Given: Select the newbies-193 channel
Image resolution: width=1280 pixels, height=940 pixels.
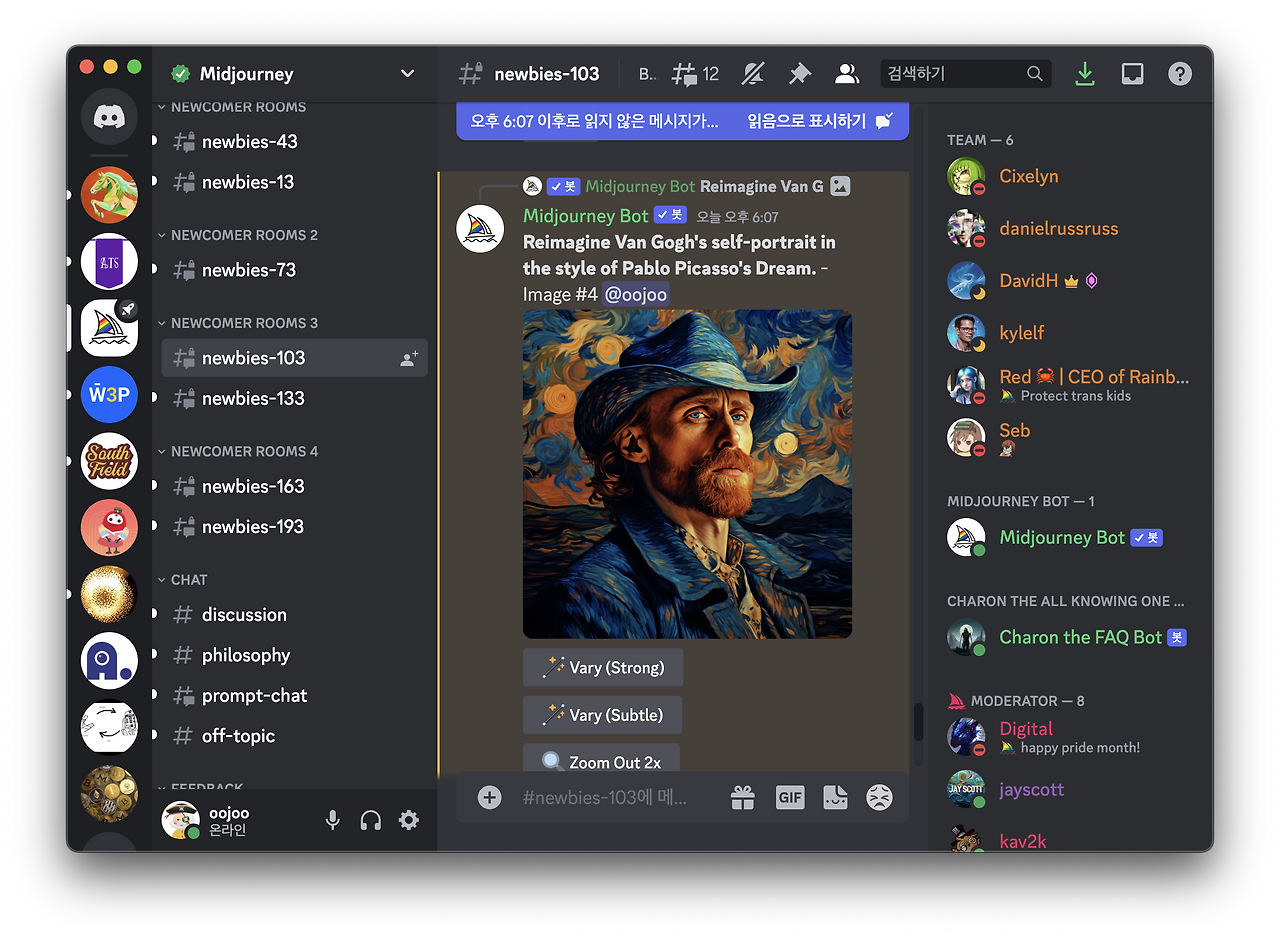Looking at the screenshot, I should (x=295, y=526).
